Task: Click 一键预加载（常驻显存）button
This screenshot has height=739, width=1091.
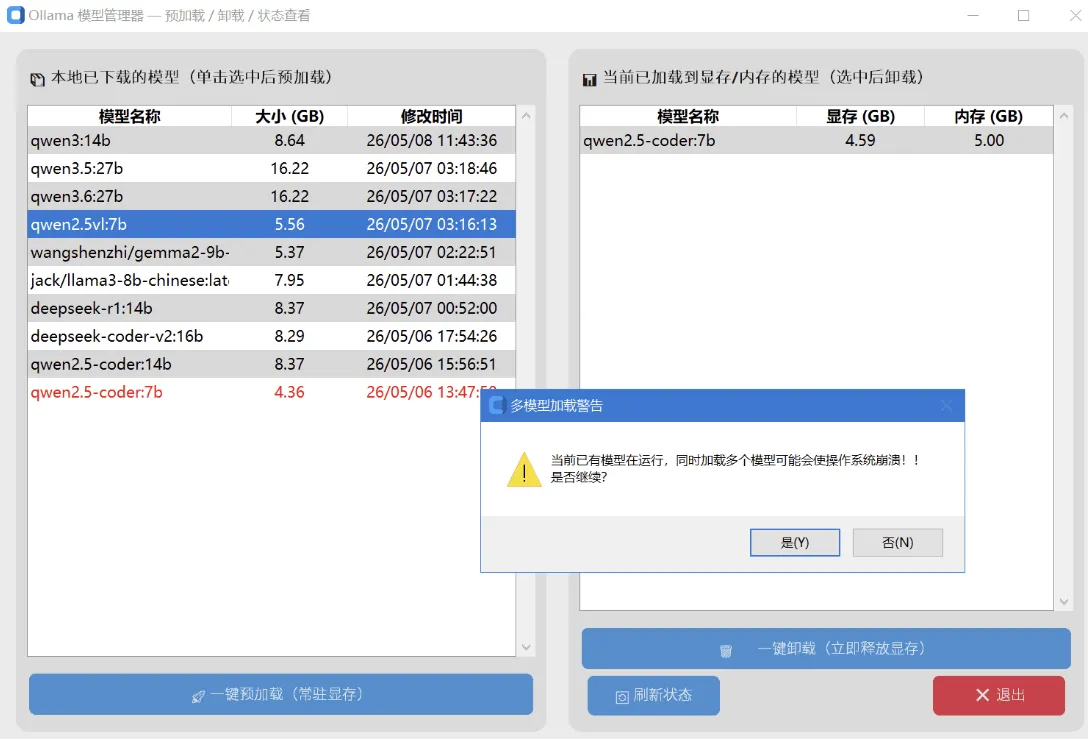Action: click(281, 694)
